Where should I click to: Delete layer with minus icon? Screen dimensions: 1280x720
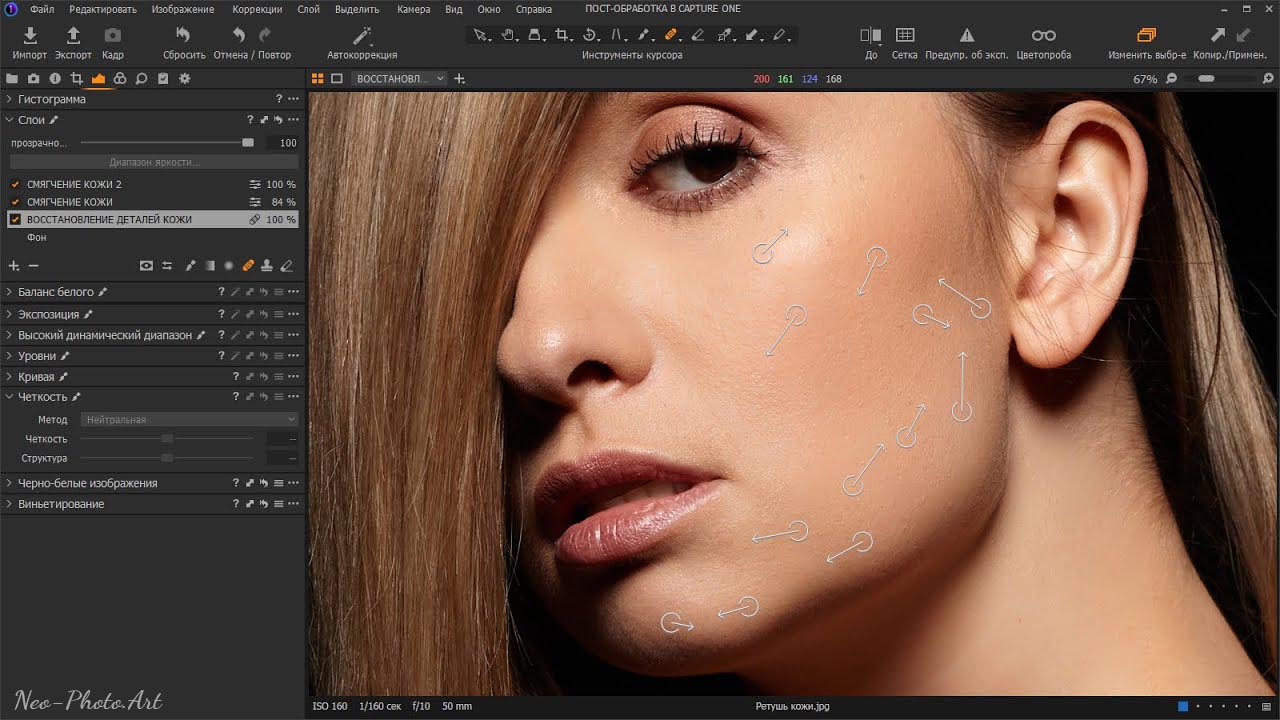33,266
